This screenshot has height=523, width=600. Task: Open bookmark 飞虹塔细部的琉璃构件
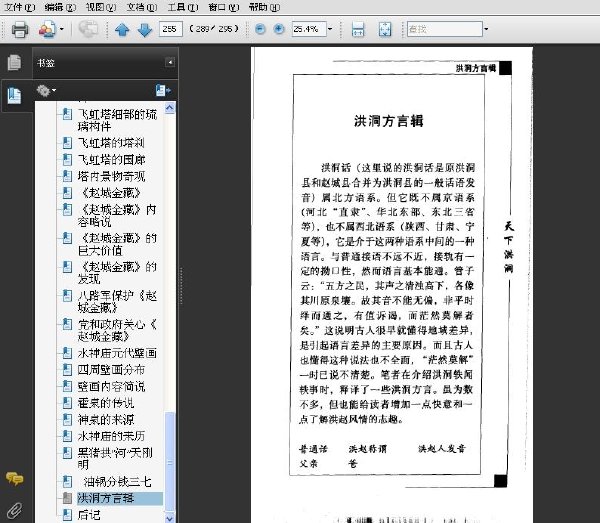117,120
